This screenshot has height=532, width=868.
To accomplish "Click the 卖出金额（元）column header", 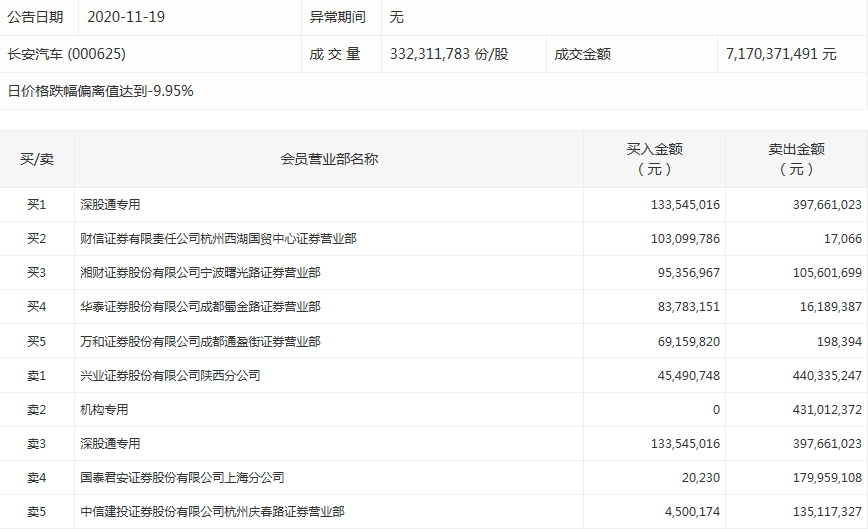I will [x=797, y=159].
